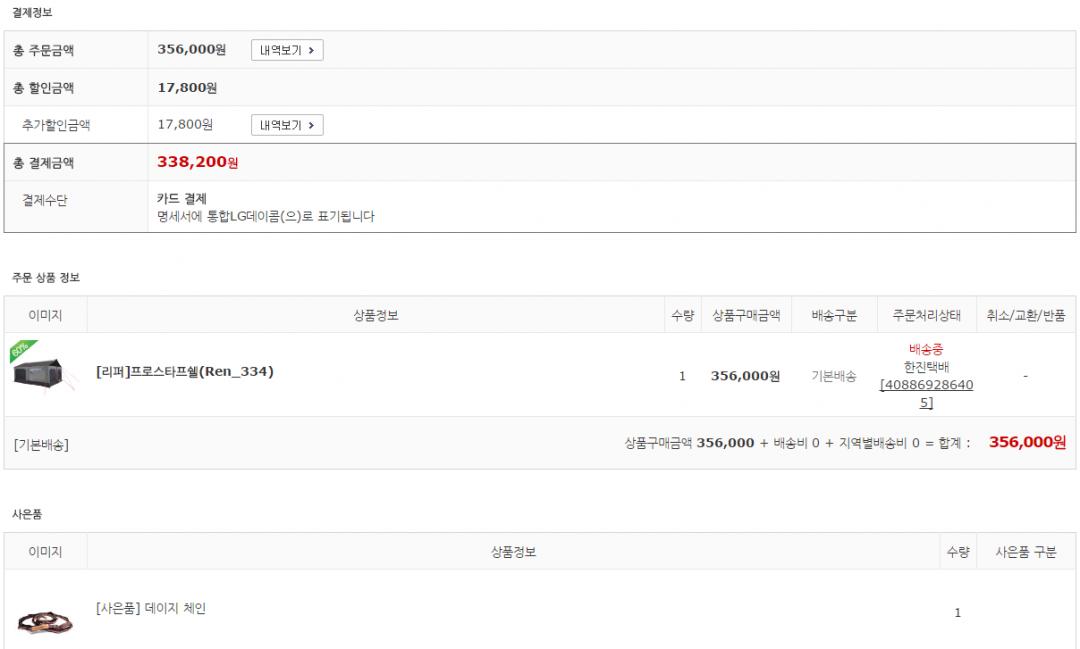Click the 카드 결제 payment method text
The height and width of the screenshot is (649, 1080).
(x=182, y=199)
